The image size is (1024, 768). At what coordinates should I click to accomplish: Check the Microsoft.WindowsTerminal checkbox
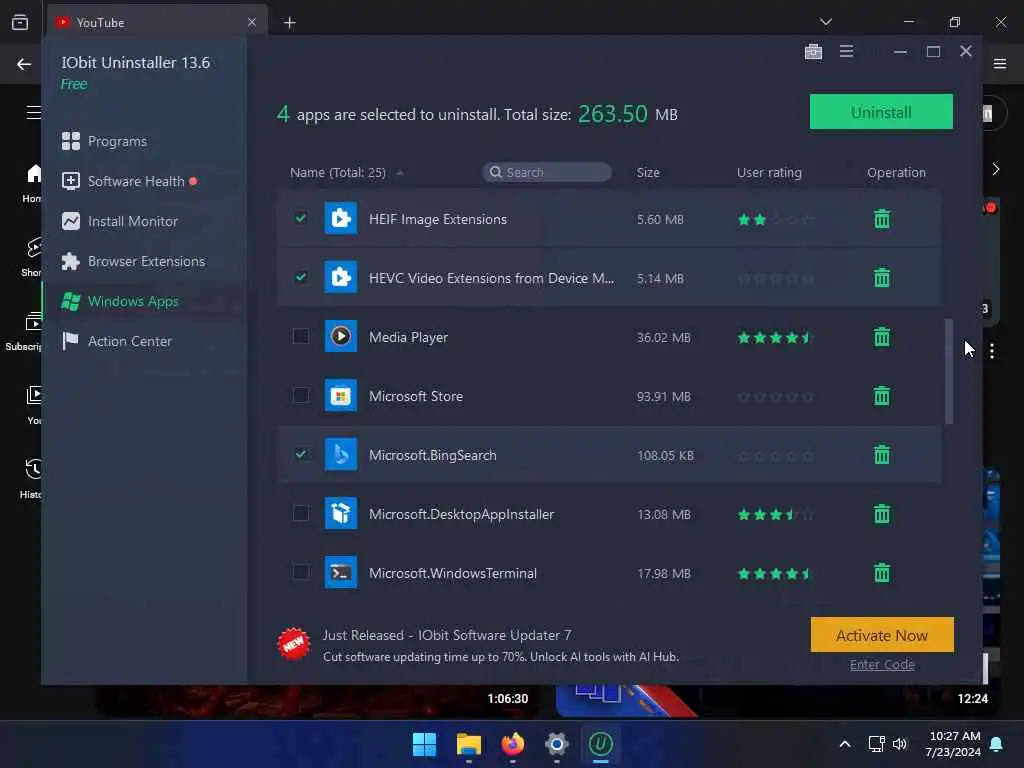point(300,572)
